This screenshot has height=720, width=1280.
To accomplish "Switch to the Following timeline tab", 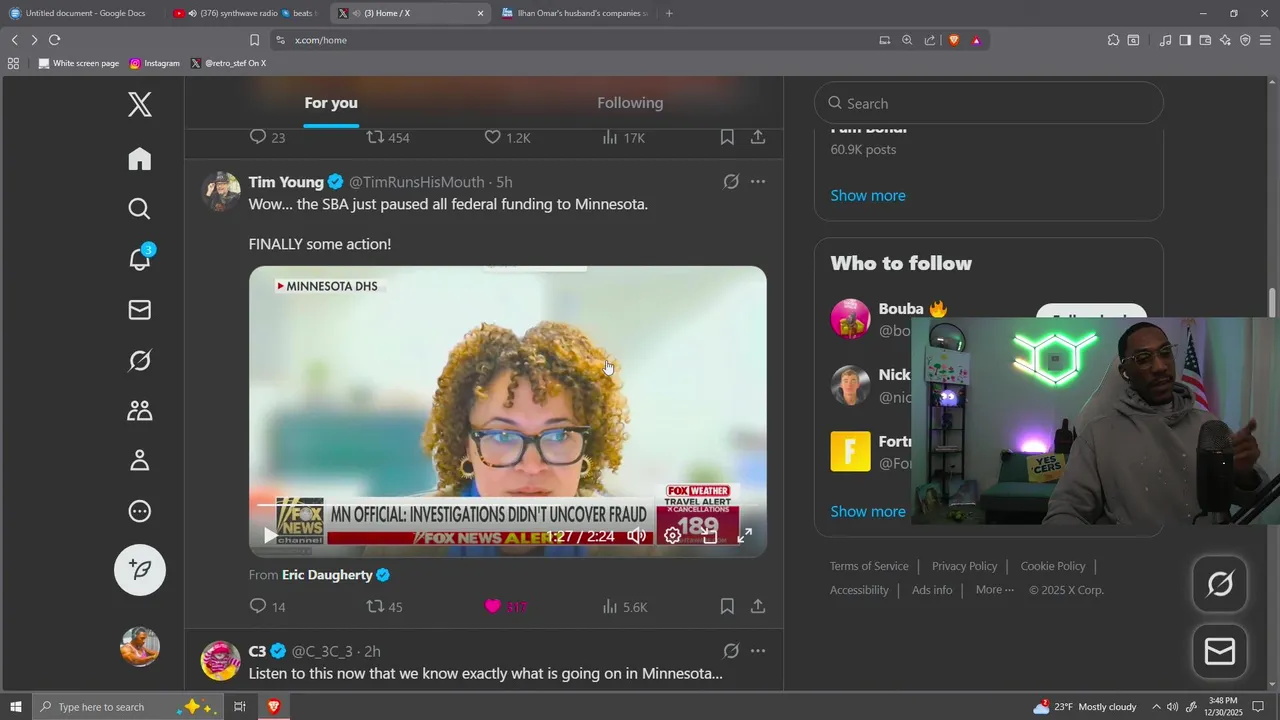I will (630, 103).
